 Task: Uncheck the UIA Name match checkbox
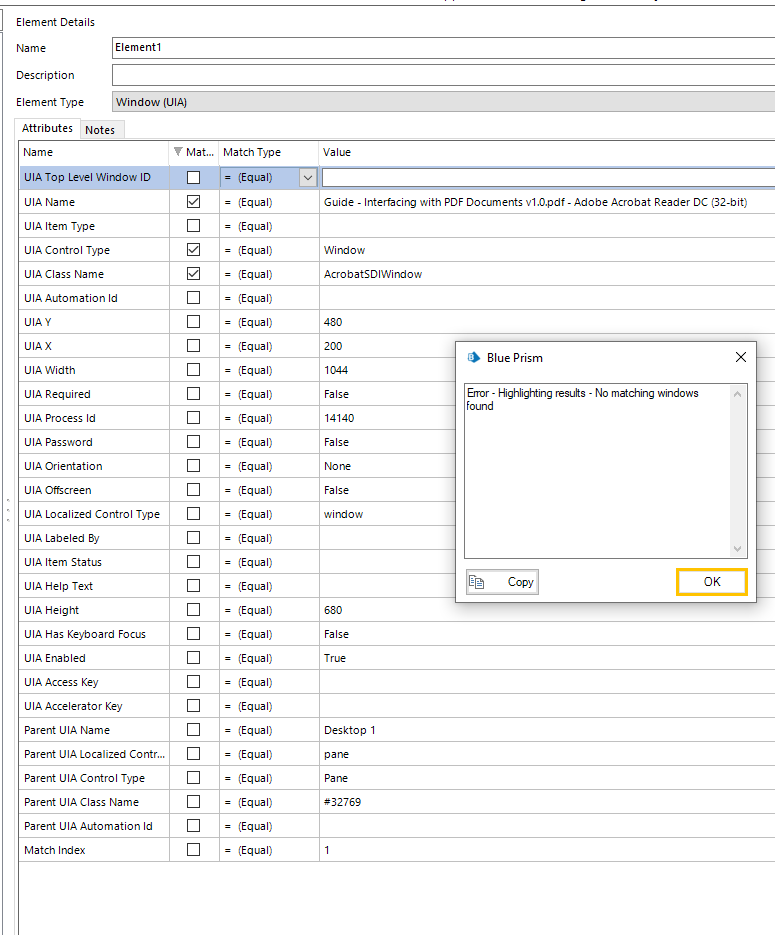[194, 202]
